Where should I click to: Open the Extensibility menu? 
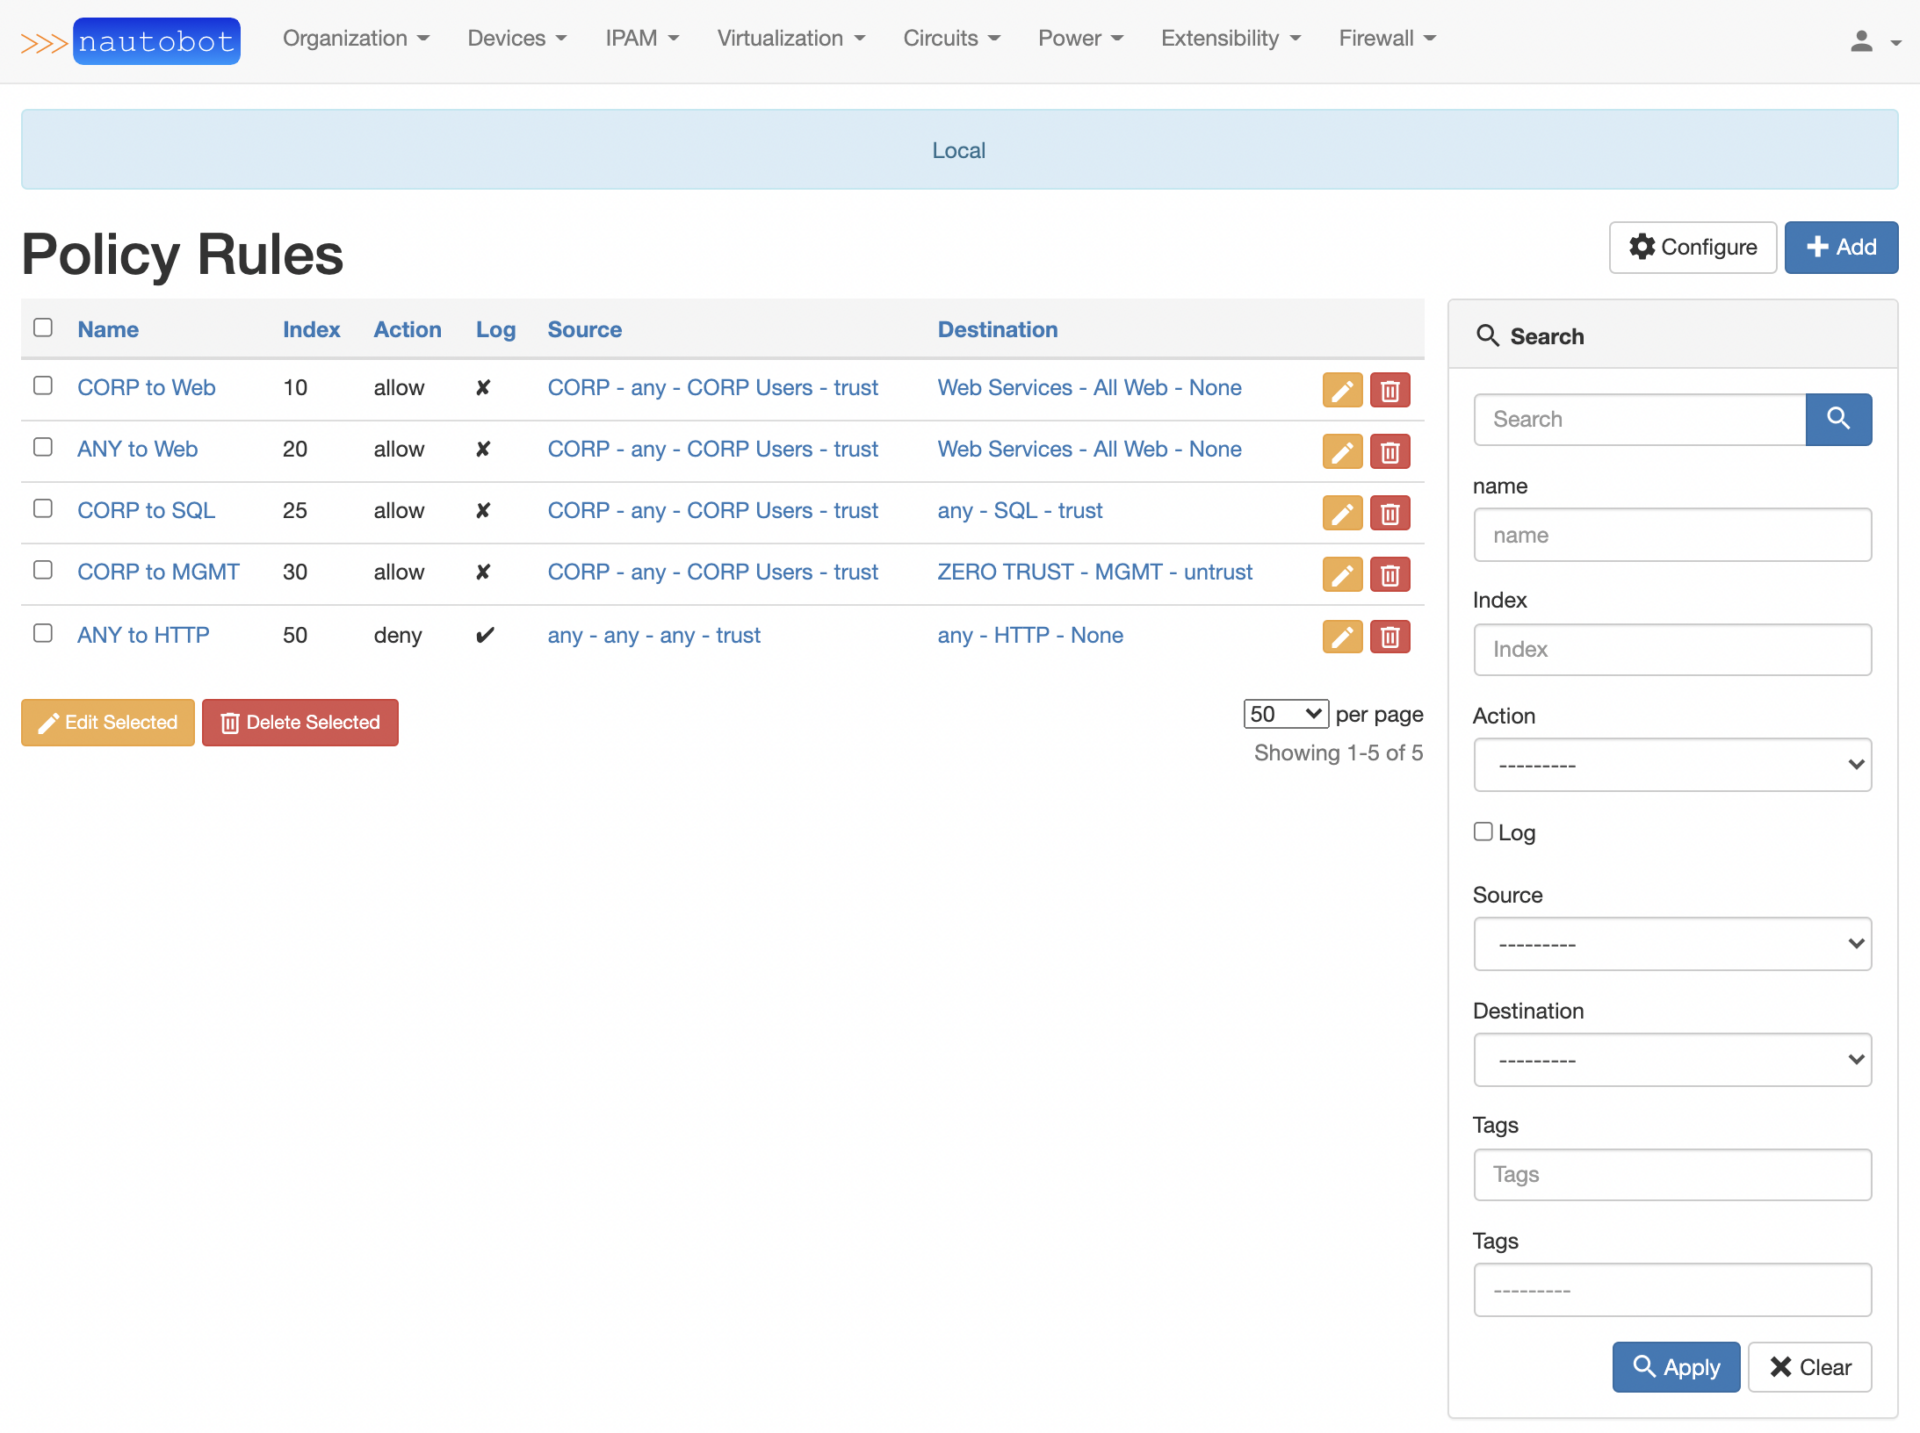pos(1231,39)
